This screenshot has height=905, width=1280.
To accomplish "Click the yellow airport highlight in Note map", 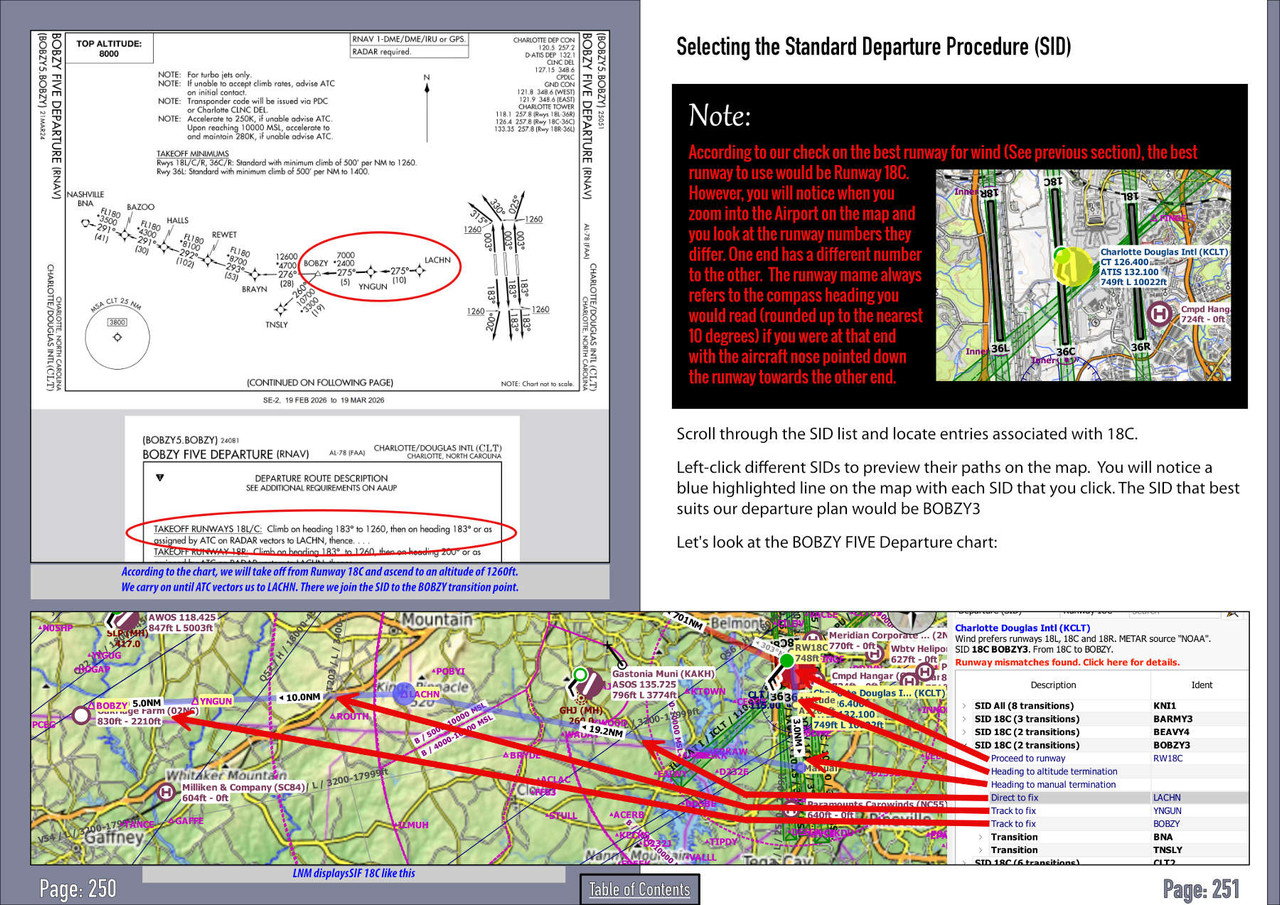I will coord(1071,269).
